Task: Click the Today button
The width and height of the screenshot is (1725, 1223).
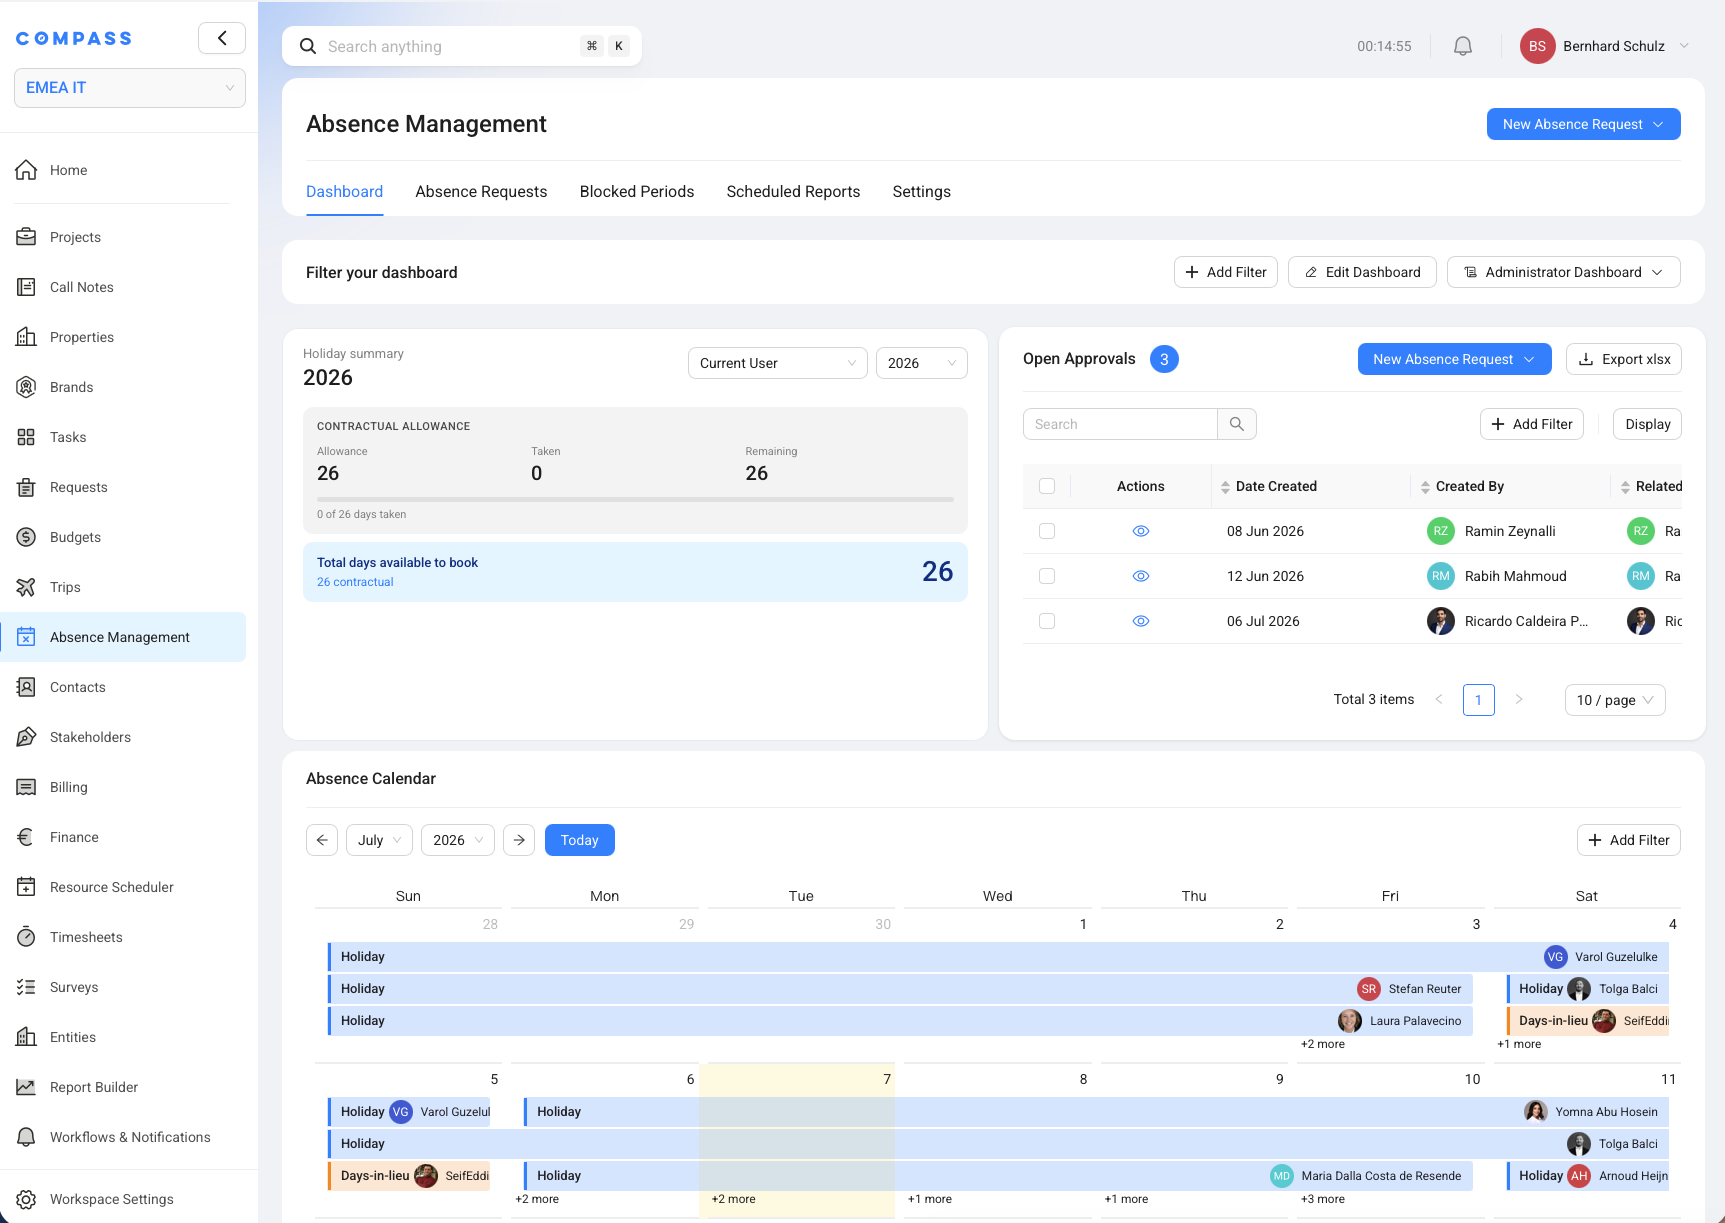Action: 580,840
